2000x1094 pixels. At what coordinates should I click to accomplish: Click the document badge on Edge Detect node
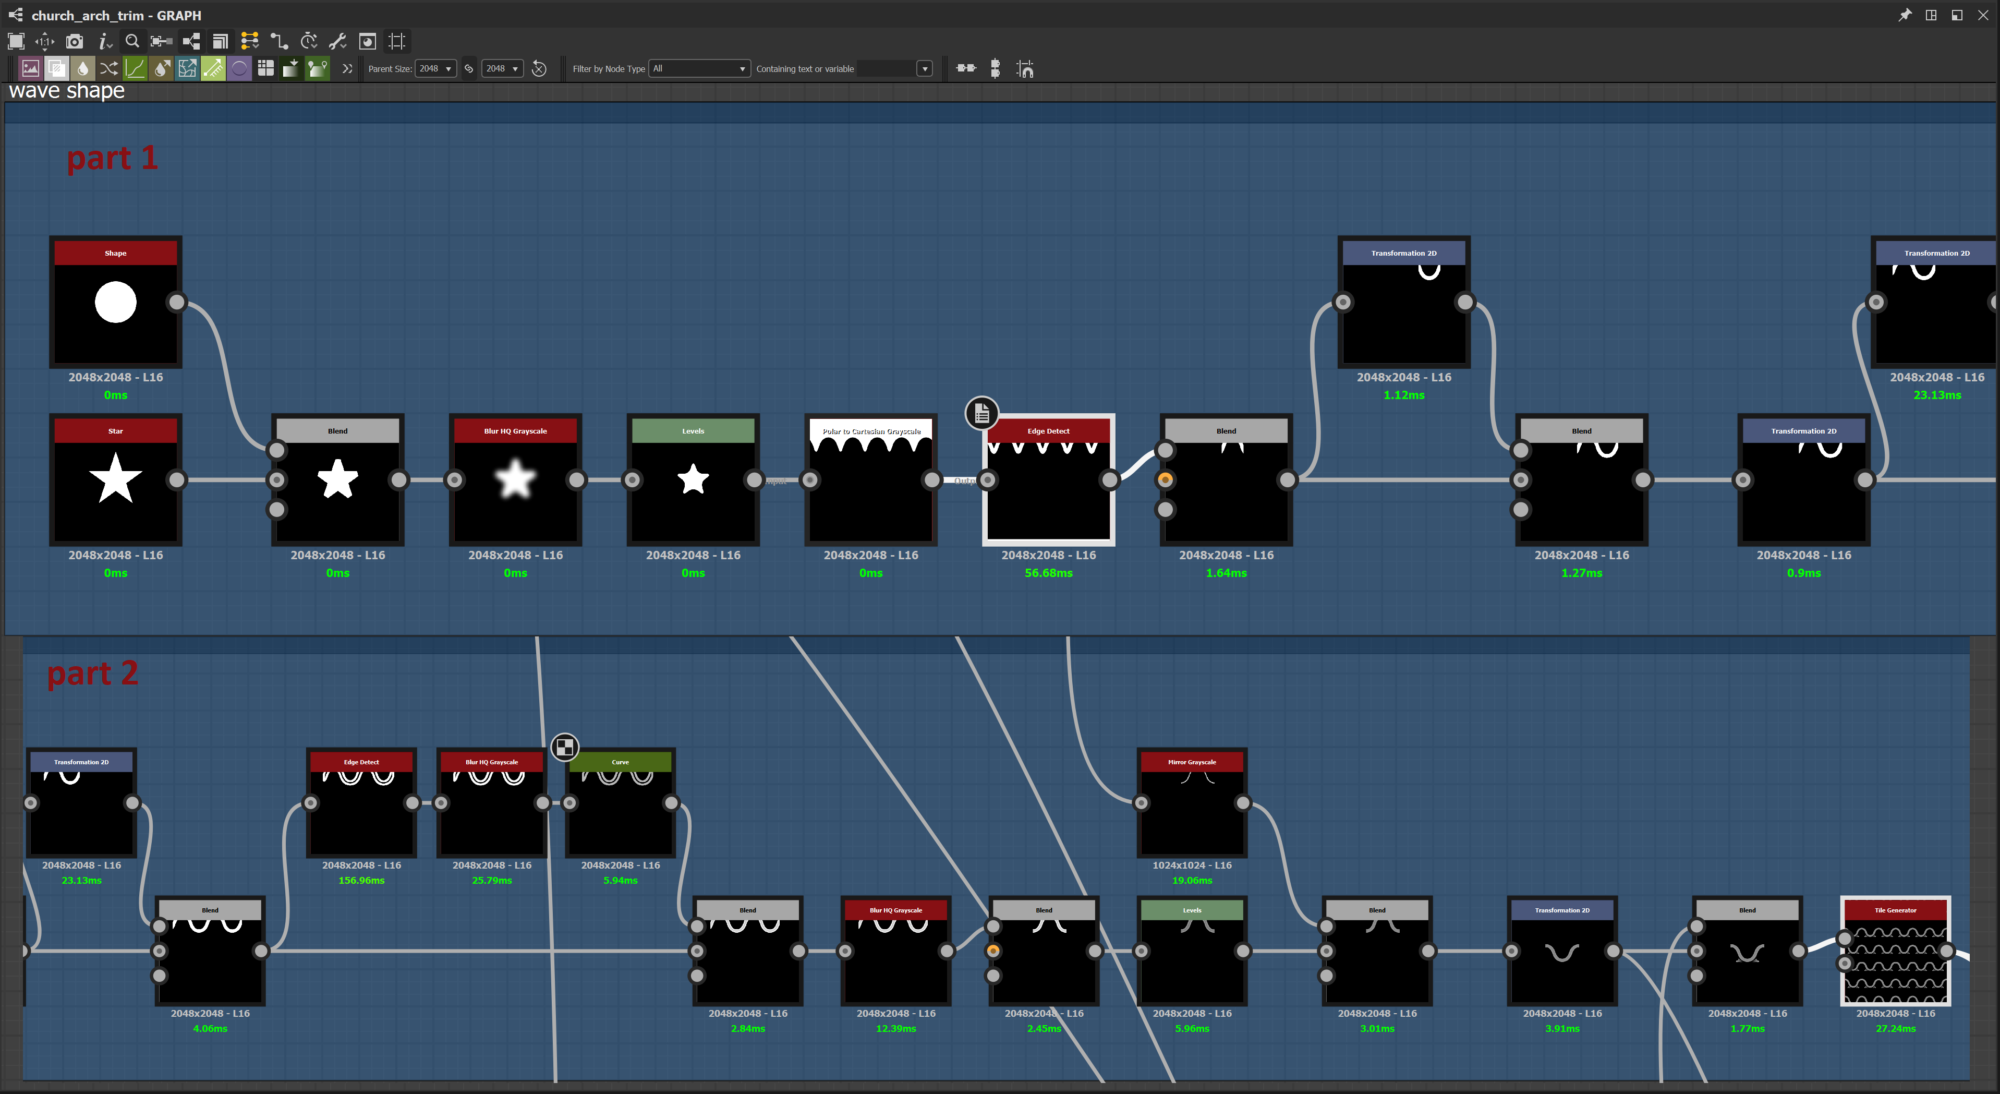point(981,412)
